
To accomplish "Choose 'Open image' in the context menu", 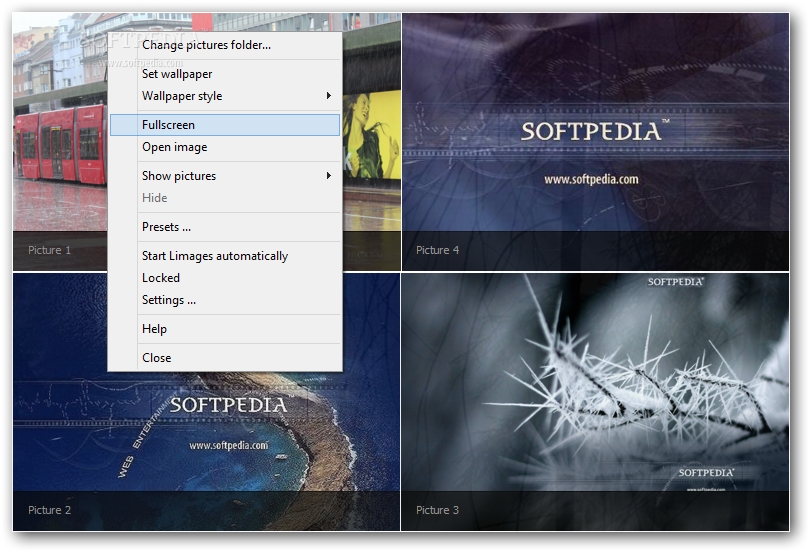I will coord(225,147).
